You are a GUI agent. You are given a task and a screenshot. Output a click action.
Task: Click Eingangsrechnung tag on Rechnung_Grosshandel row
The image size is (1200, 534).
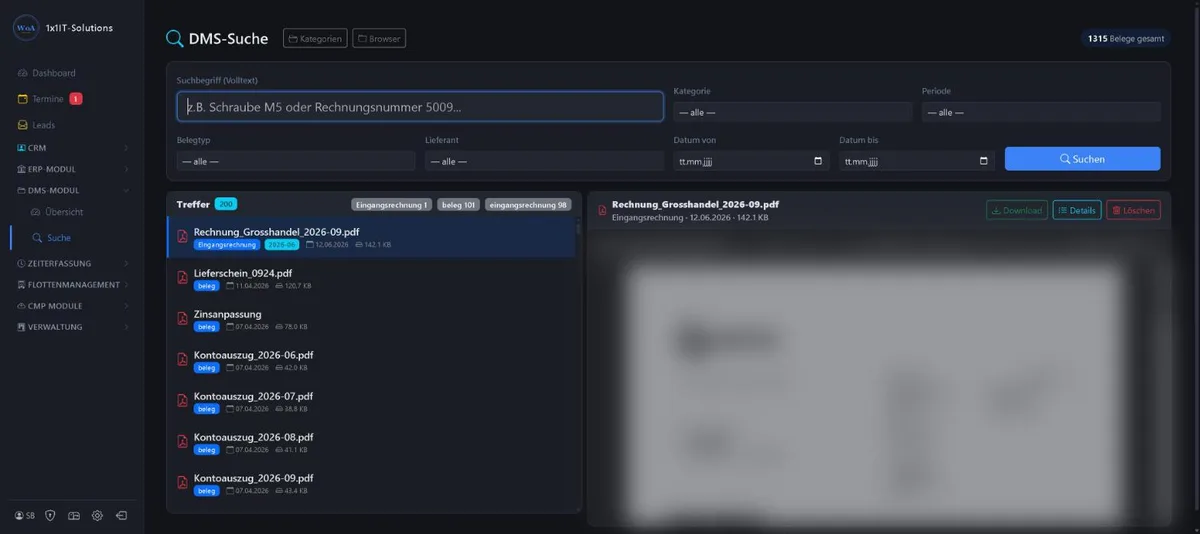(227, 244)
